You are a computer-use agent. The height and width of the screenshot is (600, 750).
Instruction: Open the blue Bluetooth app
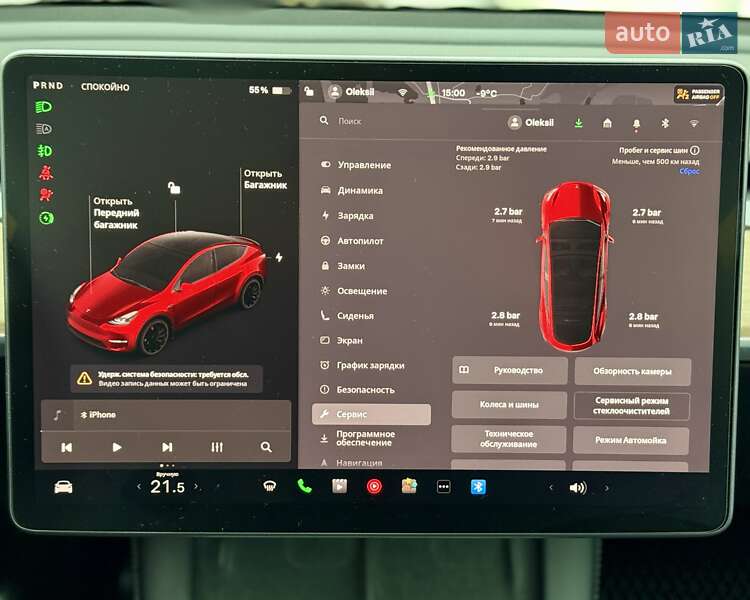(x=478, y=487)
